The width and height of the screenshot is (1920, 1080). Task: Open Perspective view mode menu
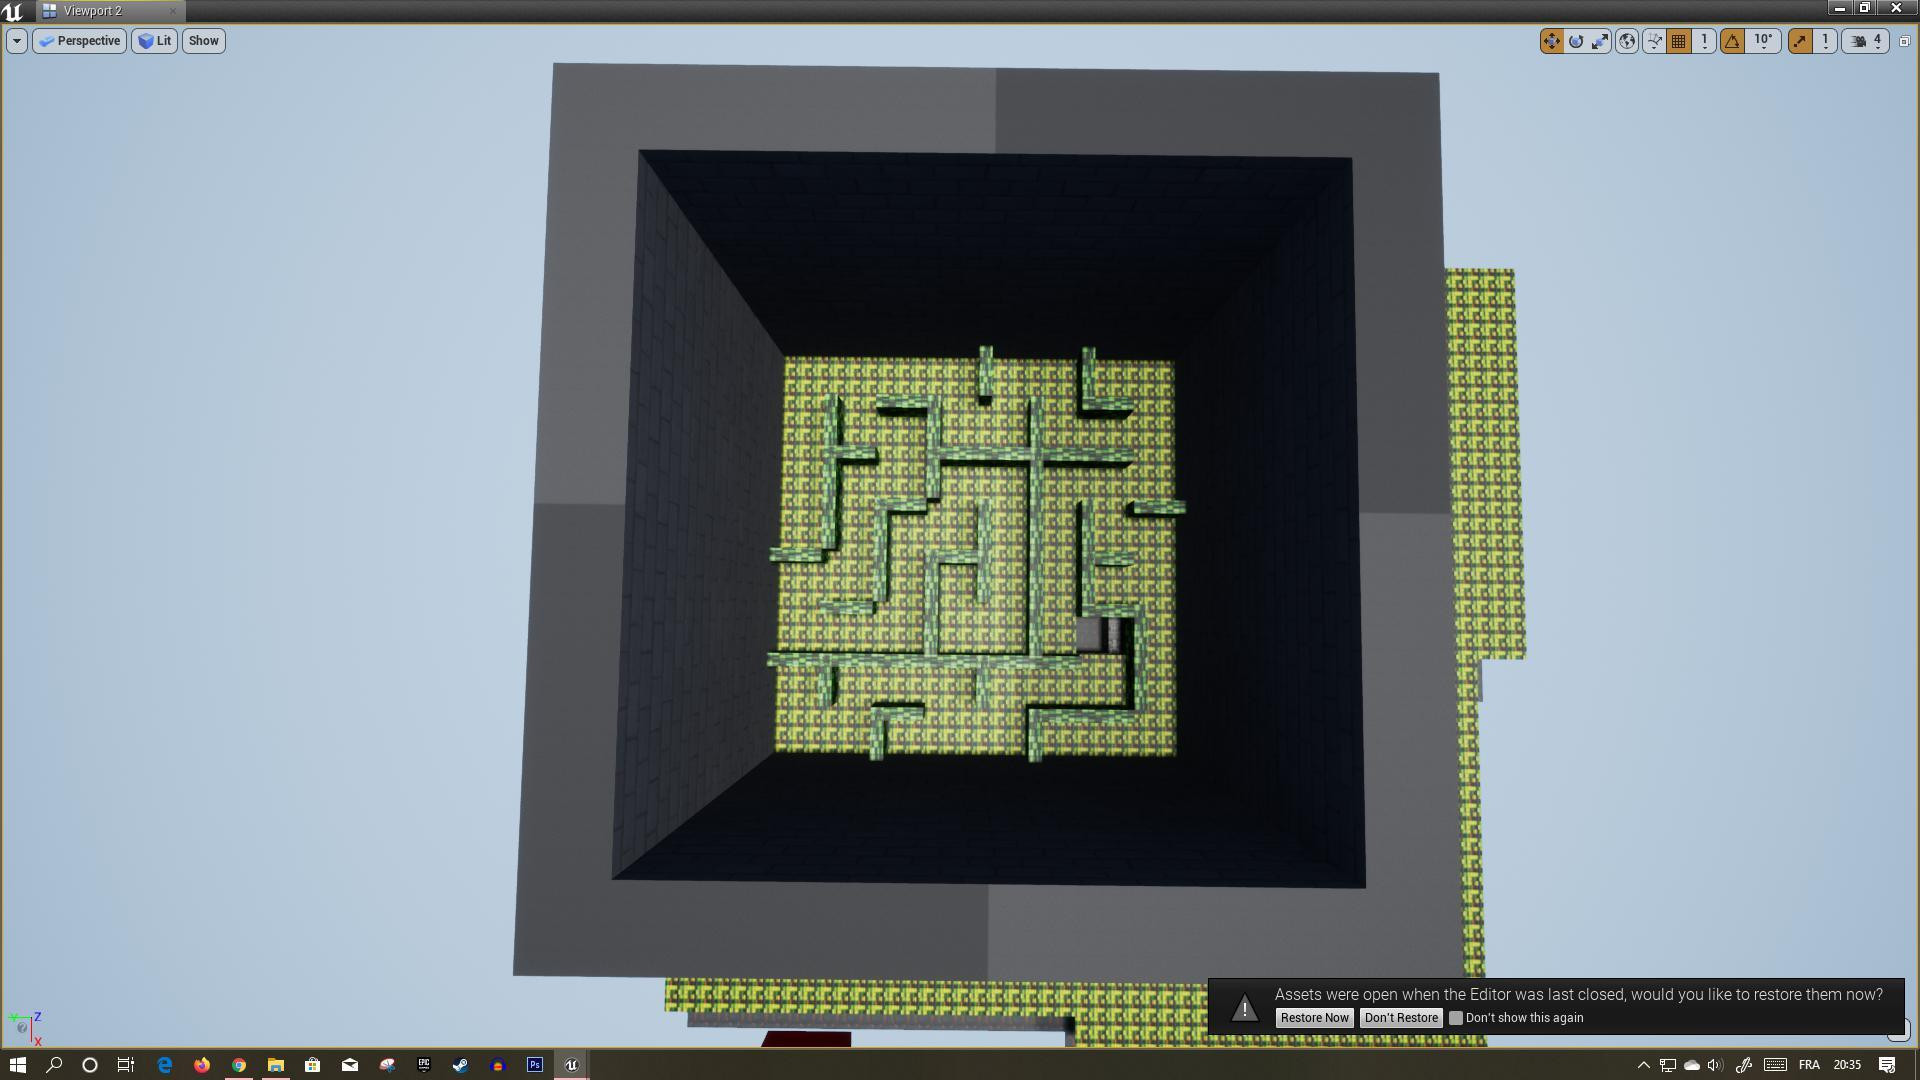tap(80, 41)
